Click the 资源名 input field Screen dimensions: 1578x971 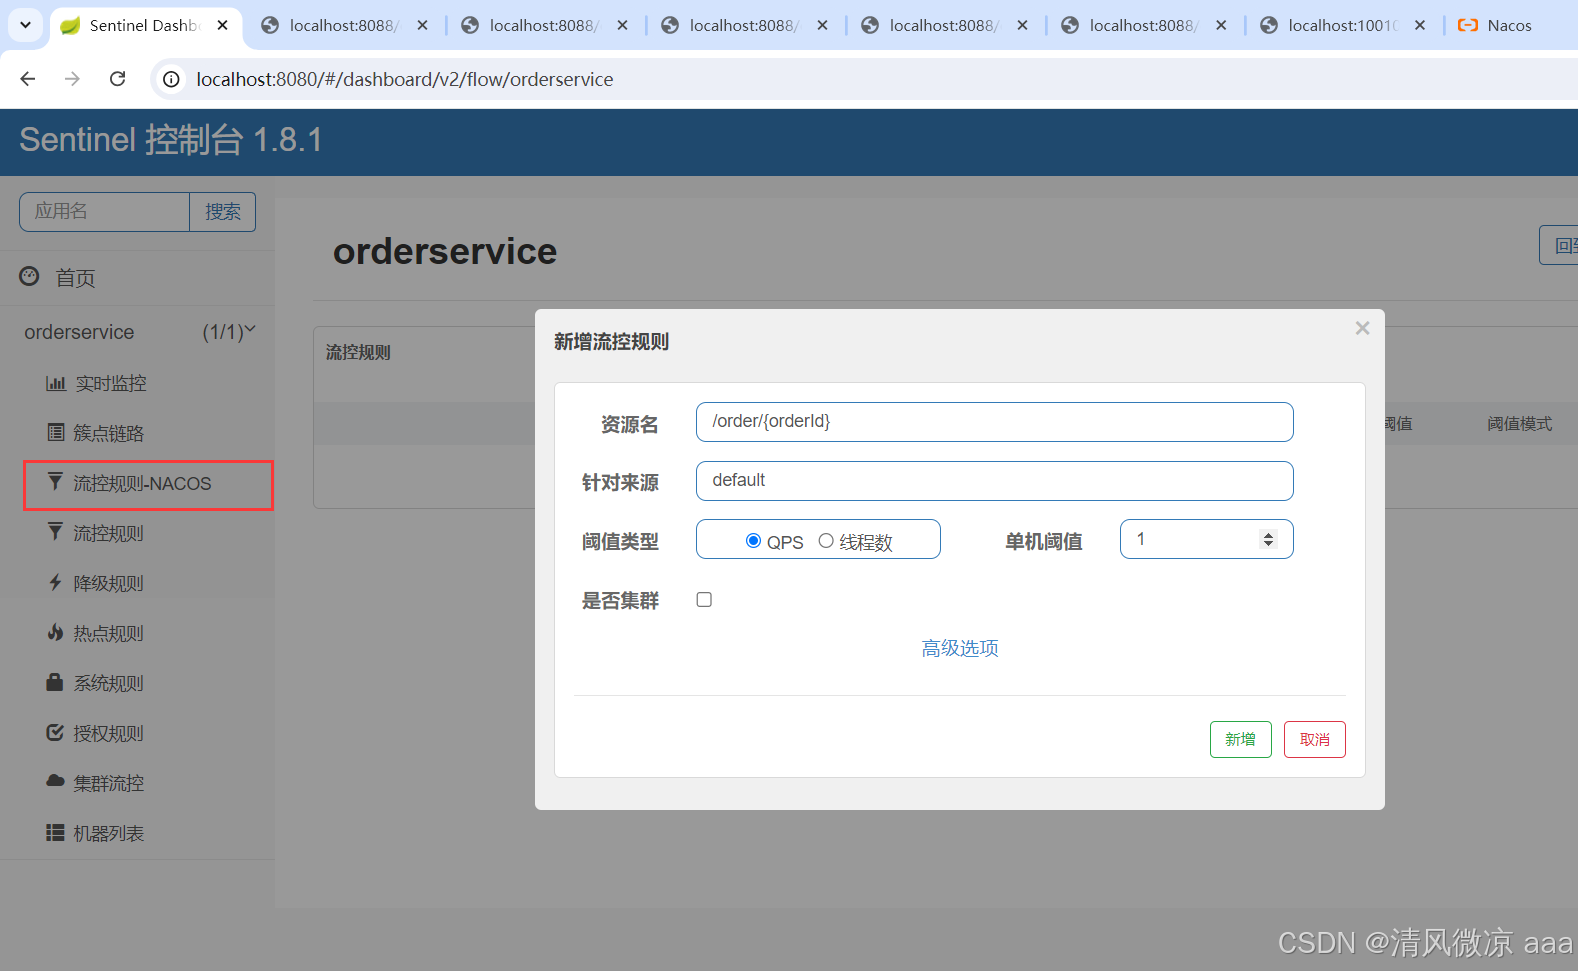tap(994, 422)
